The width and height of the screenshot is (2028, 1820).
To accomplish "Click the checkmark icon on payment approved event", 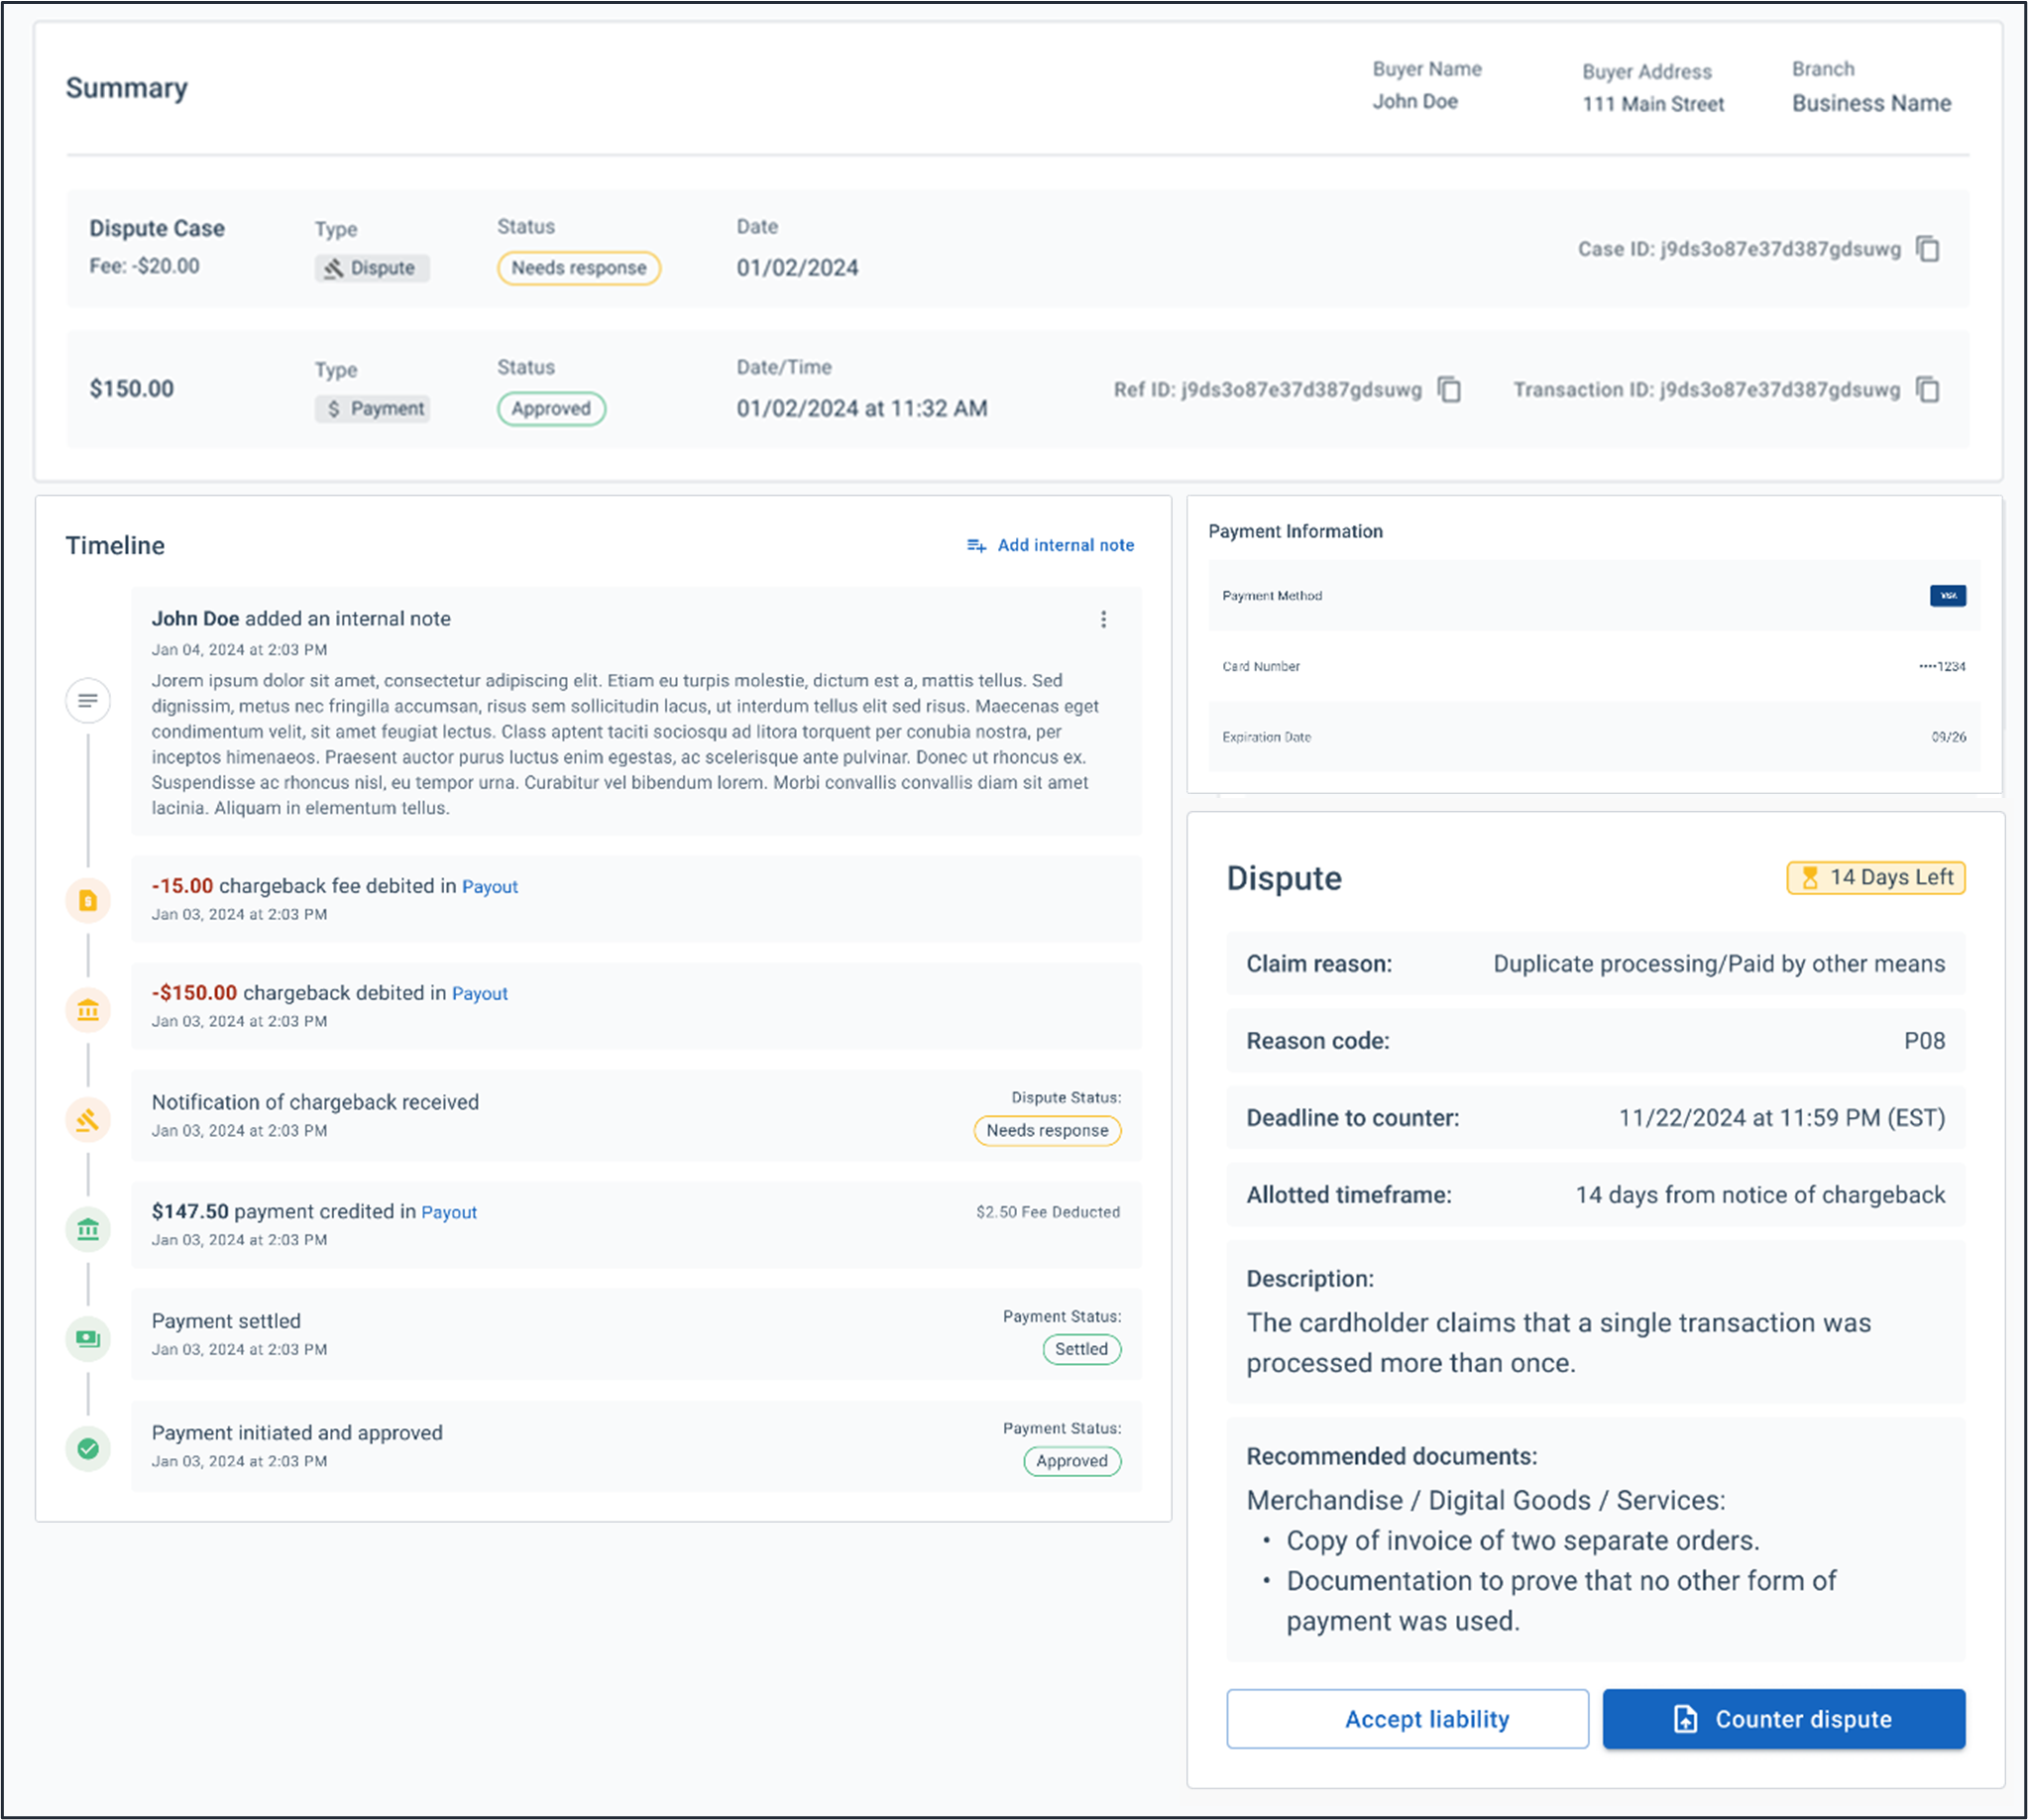I will coord(88,1448).
